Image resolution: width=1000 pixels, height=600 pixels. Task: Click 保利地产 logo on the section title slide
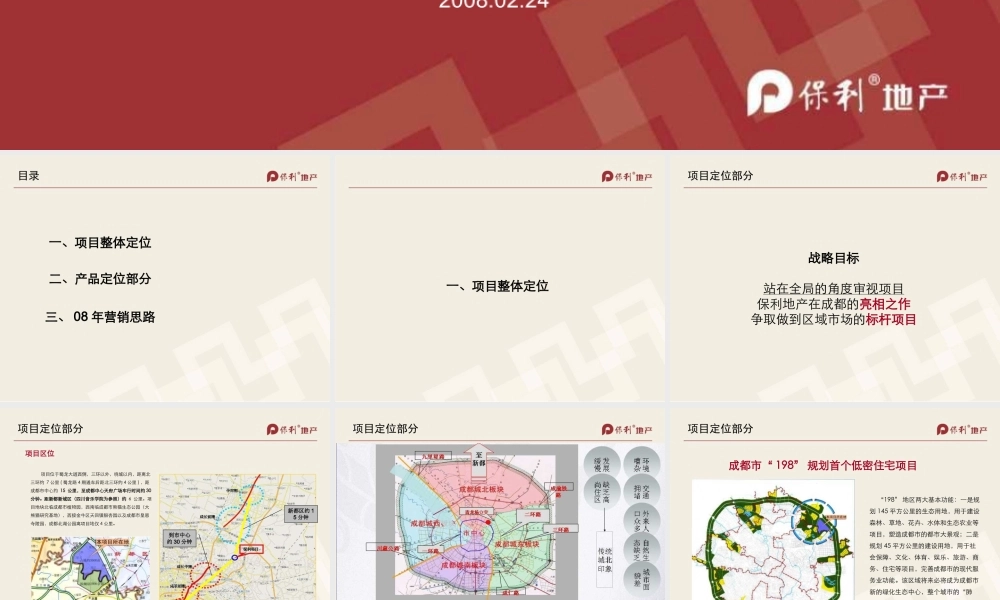click(x=626, y=177)
